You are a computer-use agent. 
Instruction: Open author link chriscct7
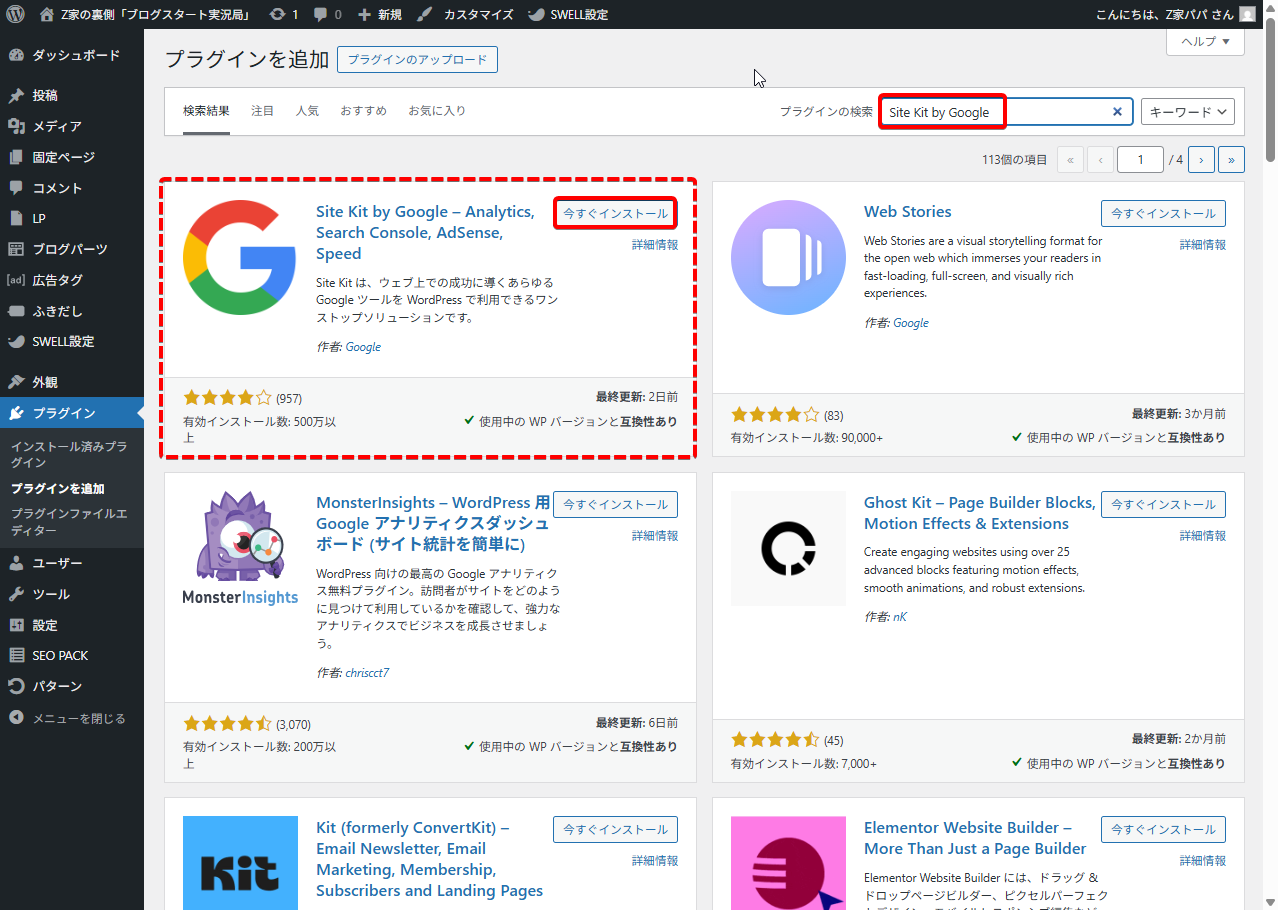pos(367,673)
